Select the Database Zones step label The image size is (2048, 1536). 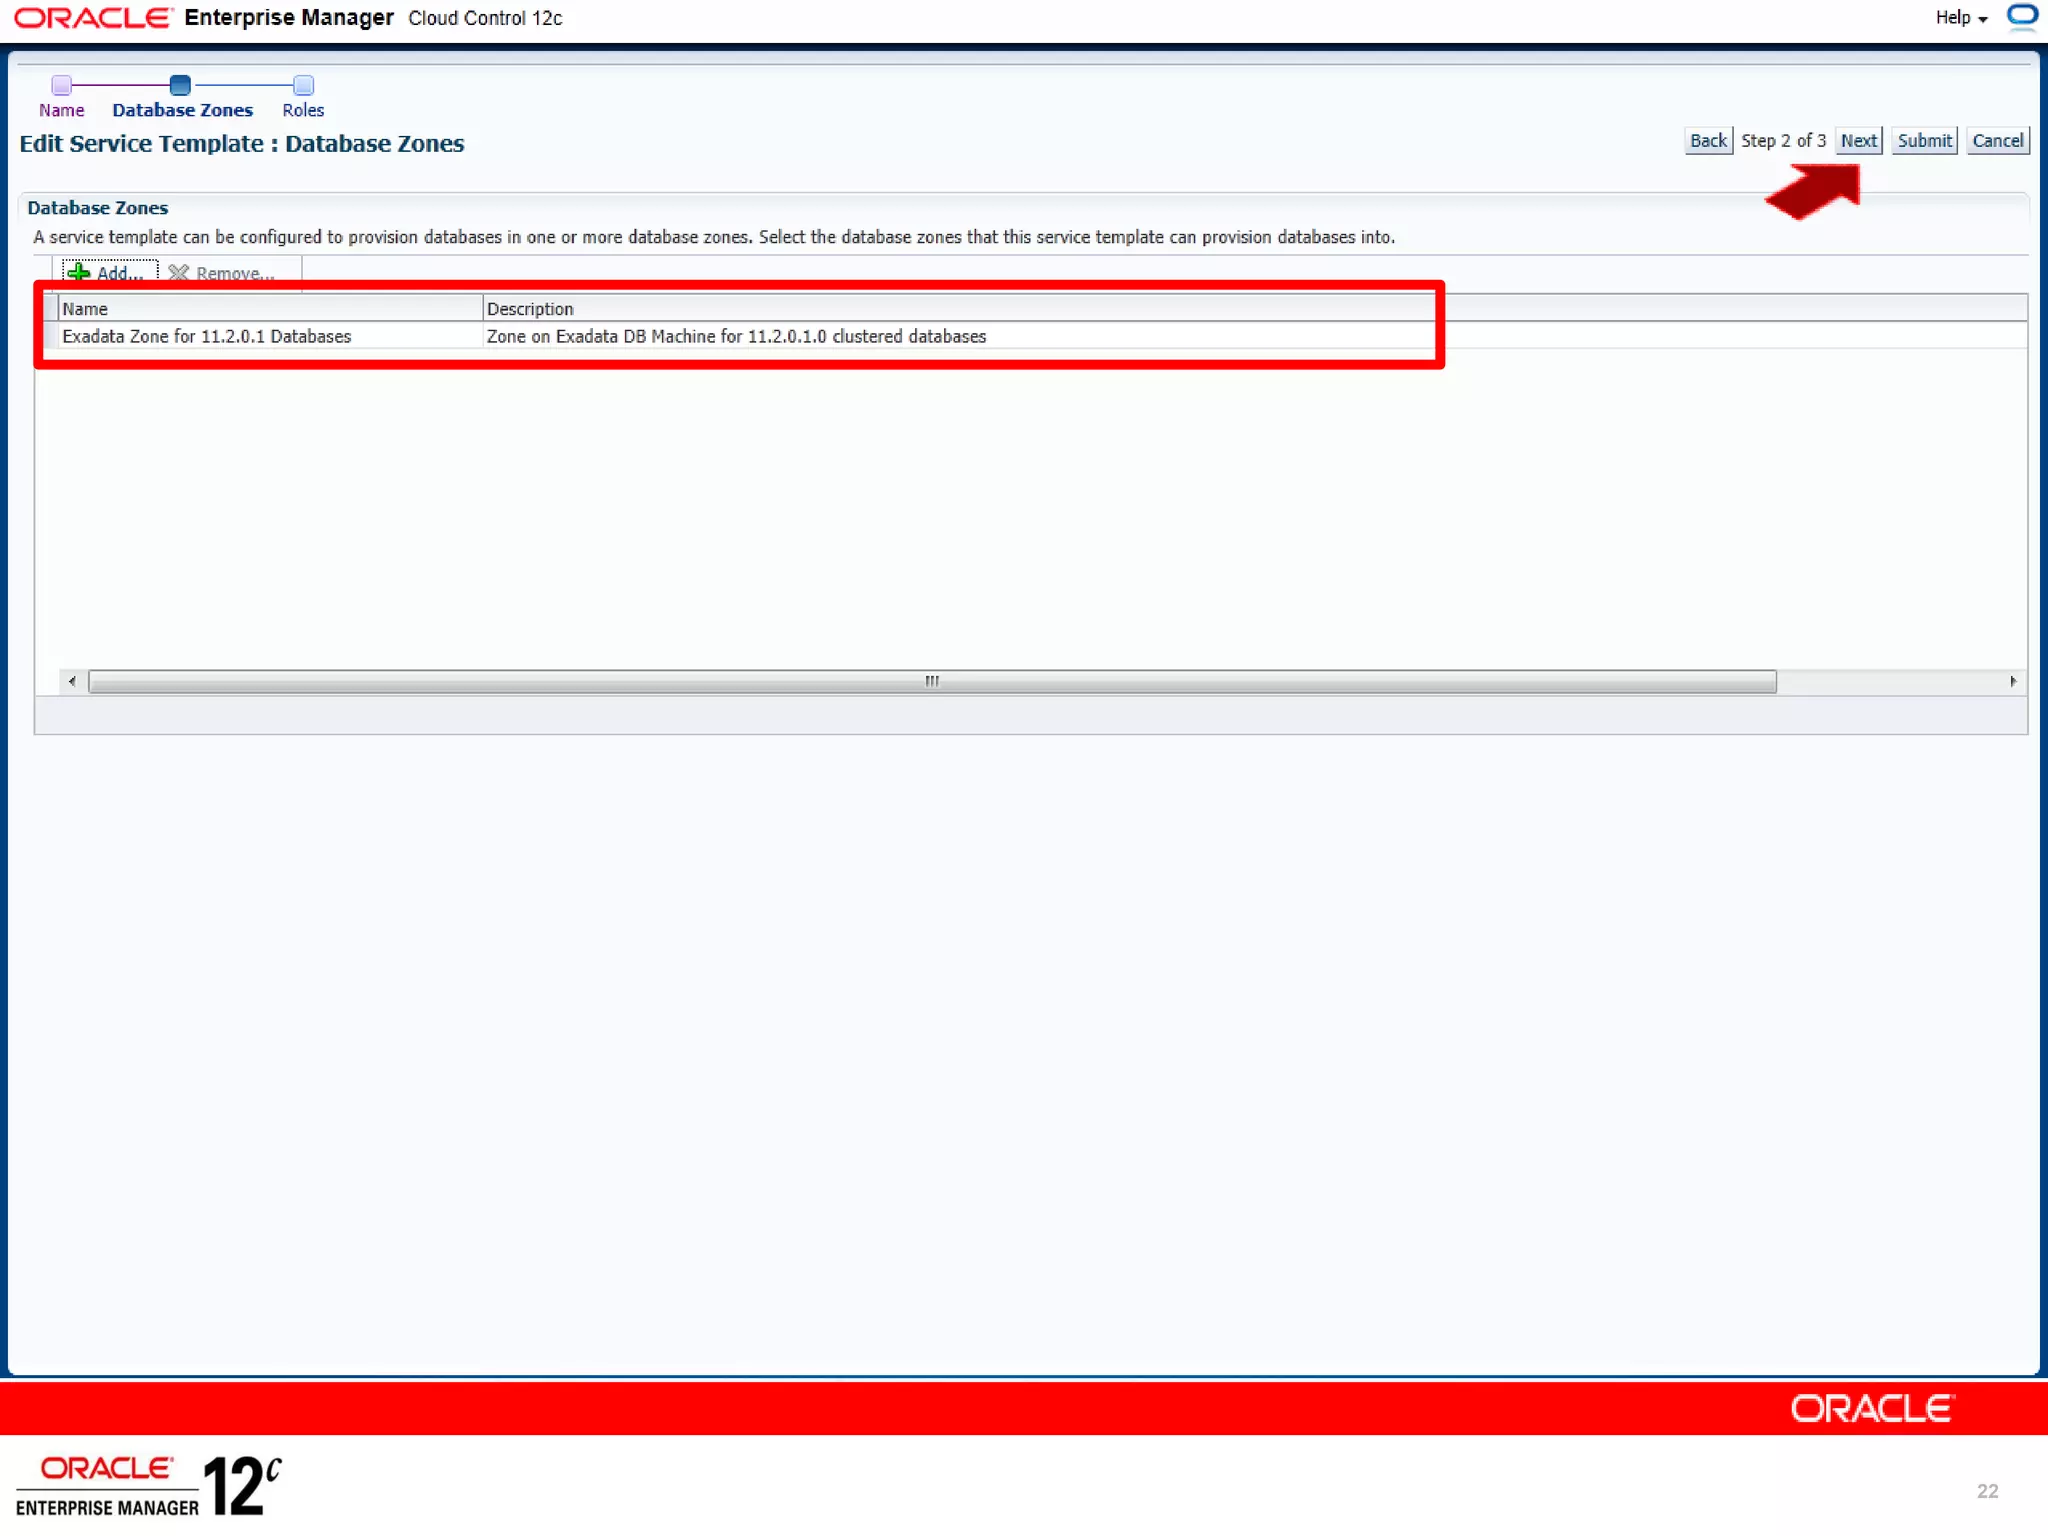182,110
